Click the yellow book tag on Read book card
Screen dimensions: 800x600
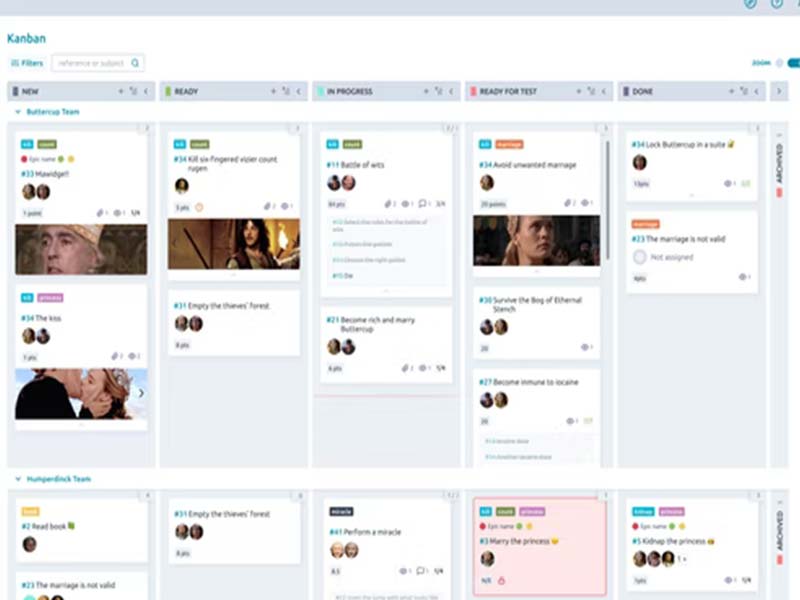(31, 511)
